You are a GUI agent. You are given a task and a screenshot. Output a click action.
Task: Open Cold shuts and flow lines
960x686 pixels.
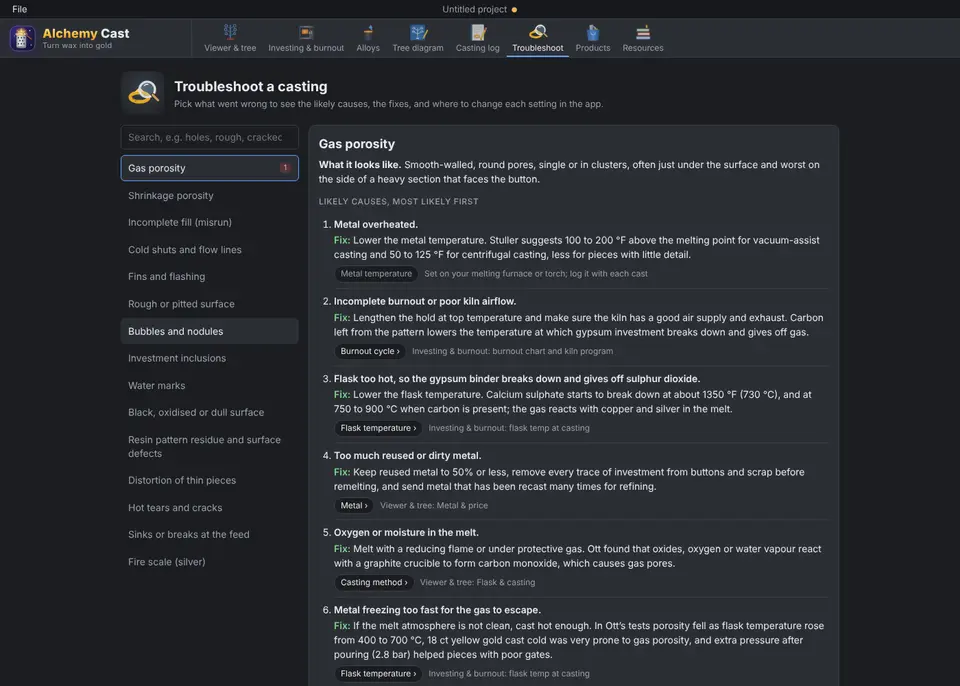point(209,249)
